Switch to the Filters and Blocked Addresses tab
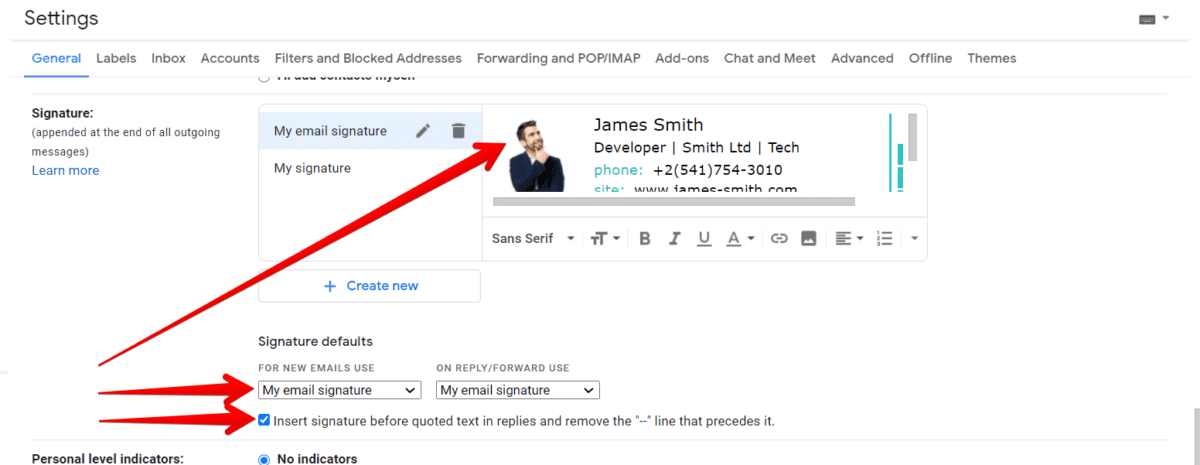1200x465 pixels. [x=368, y=58]
